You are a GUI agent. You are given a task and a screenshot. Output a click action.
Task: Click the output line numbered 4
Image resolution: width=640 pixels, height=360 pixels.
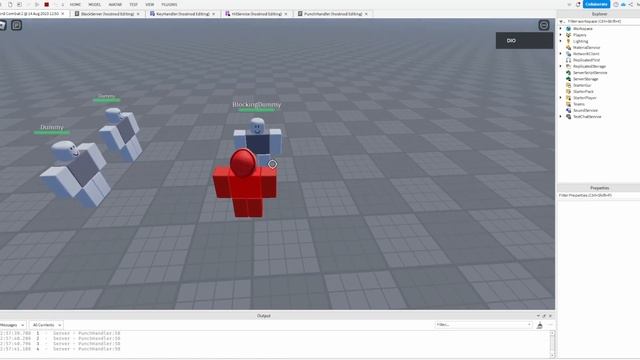[x=60, y=349]
